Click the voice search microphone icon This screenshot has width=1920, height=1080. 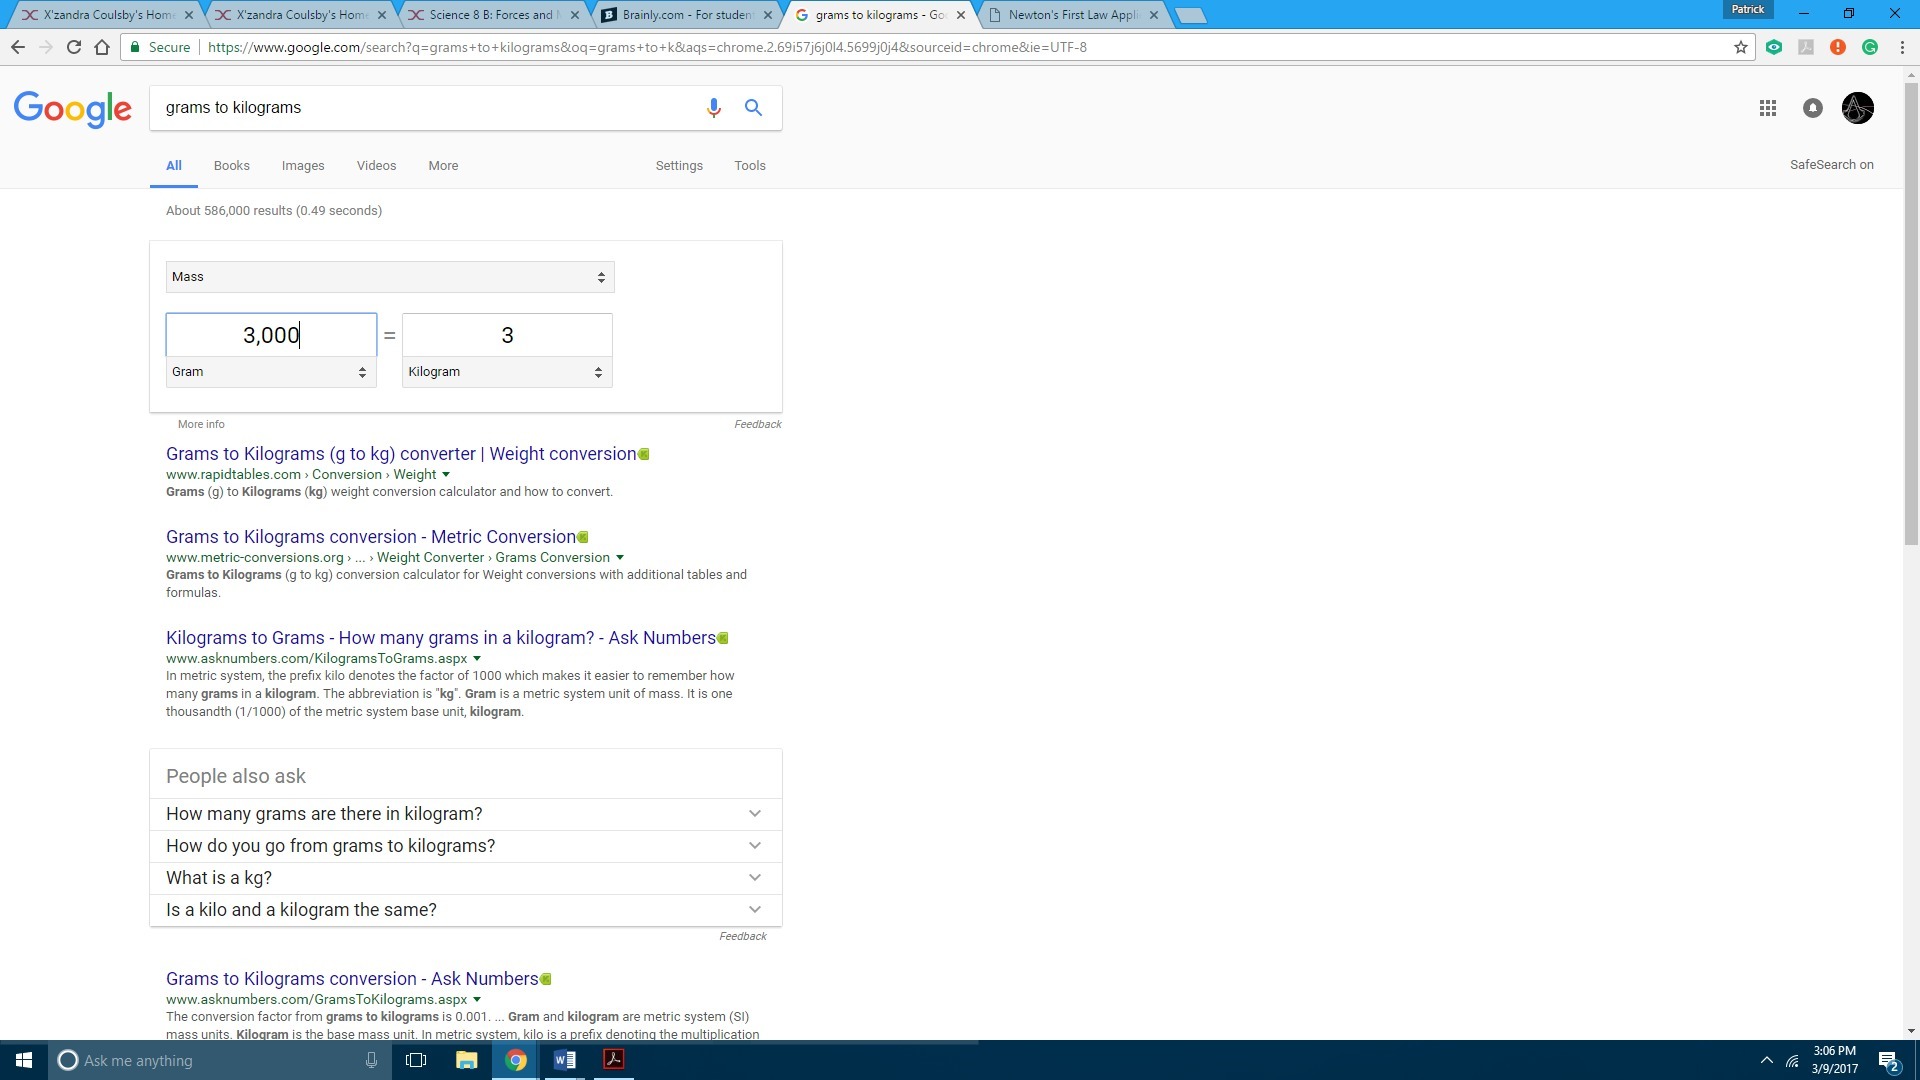tap(713, 108)
